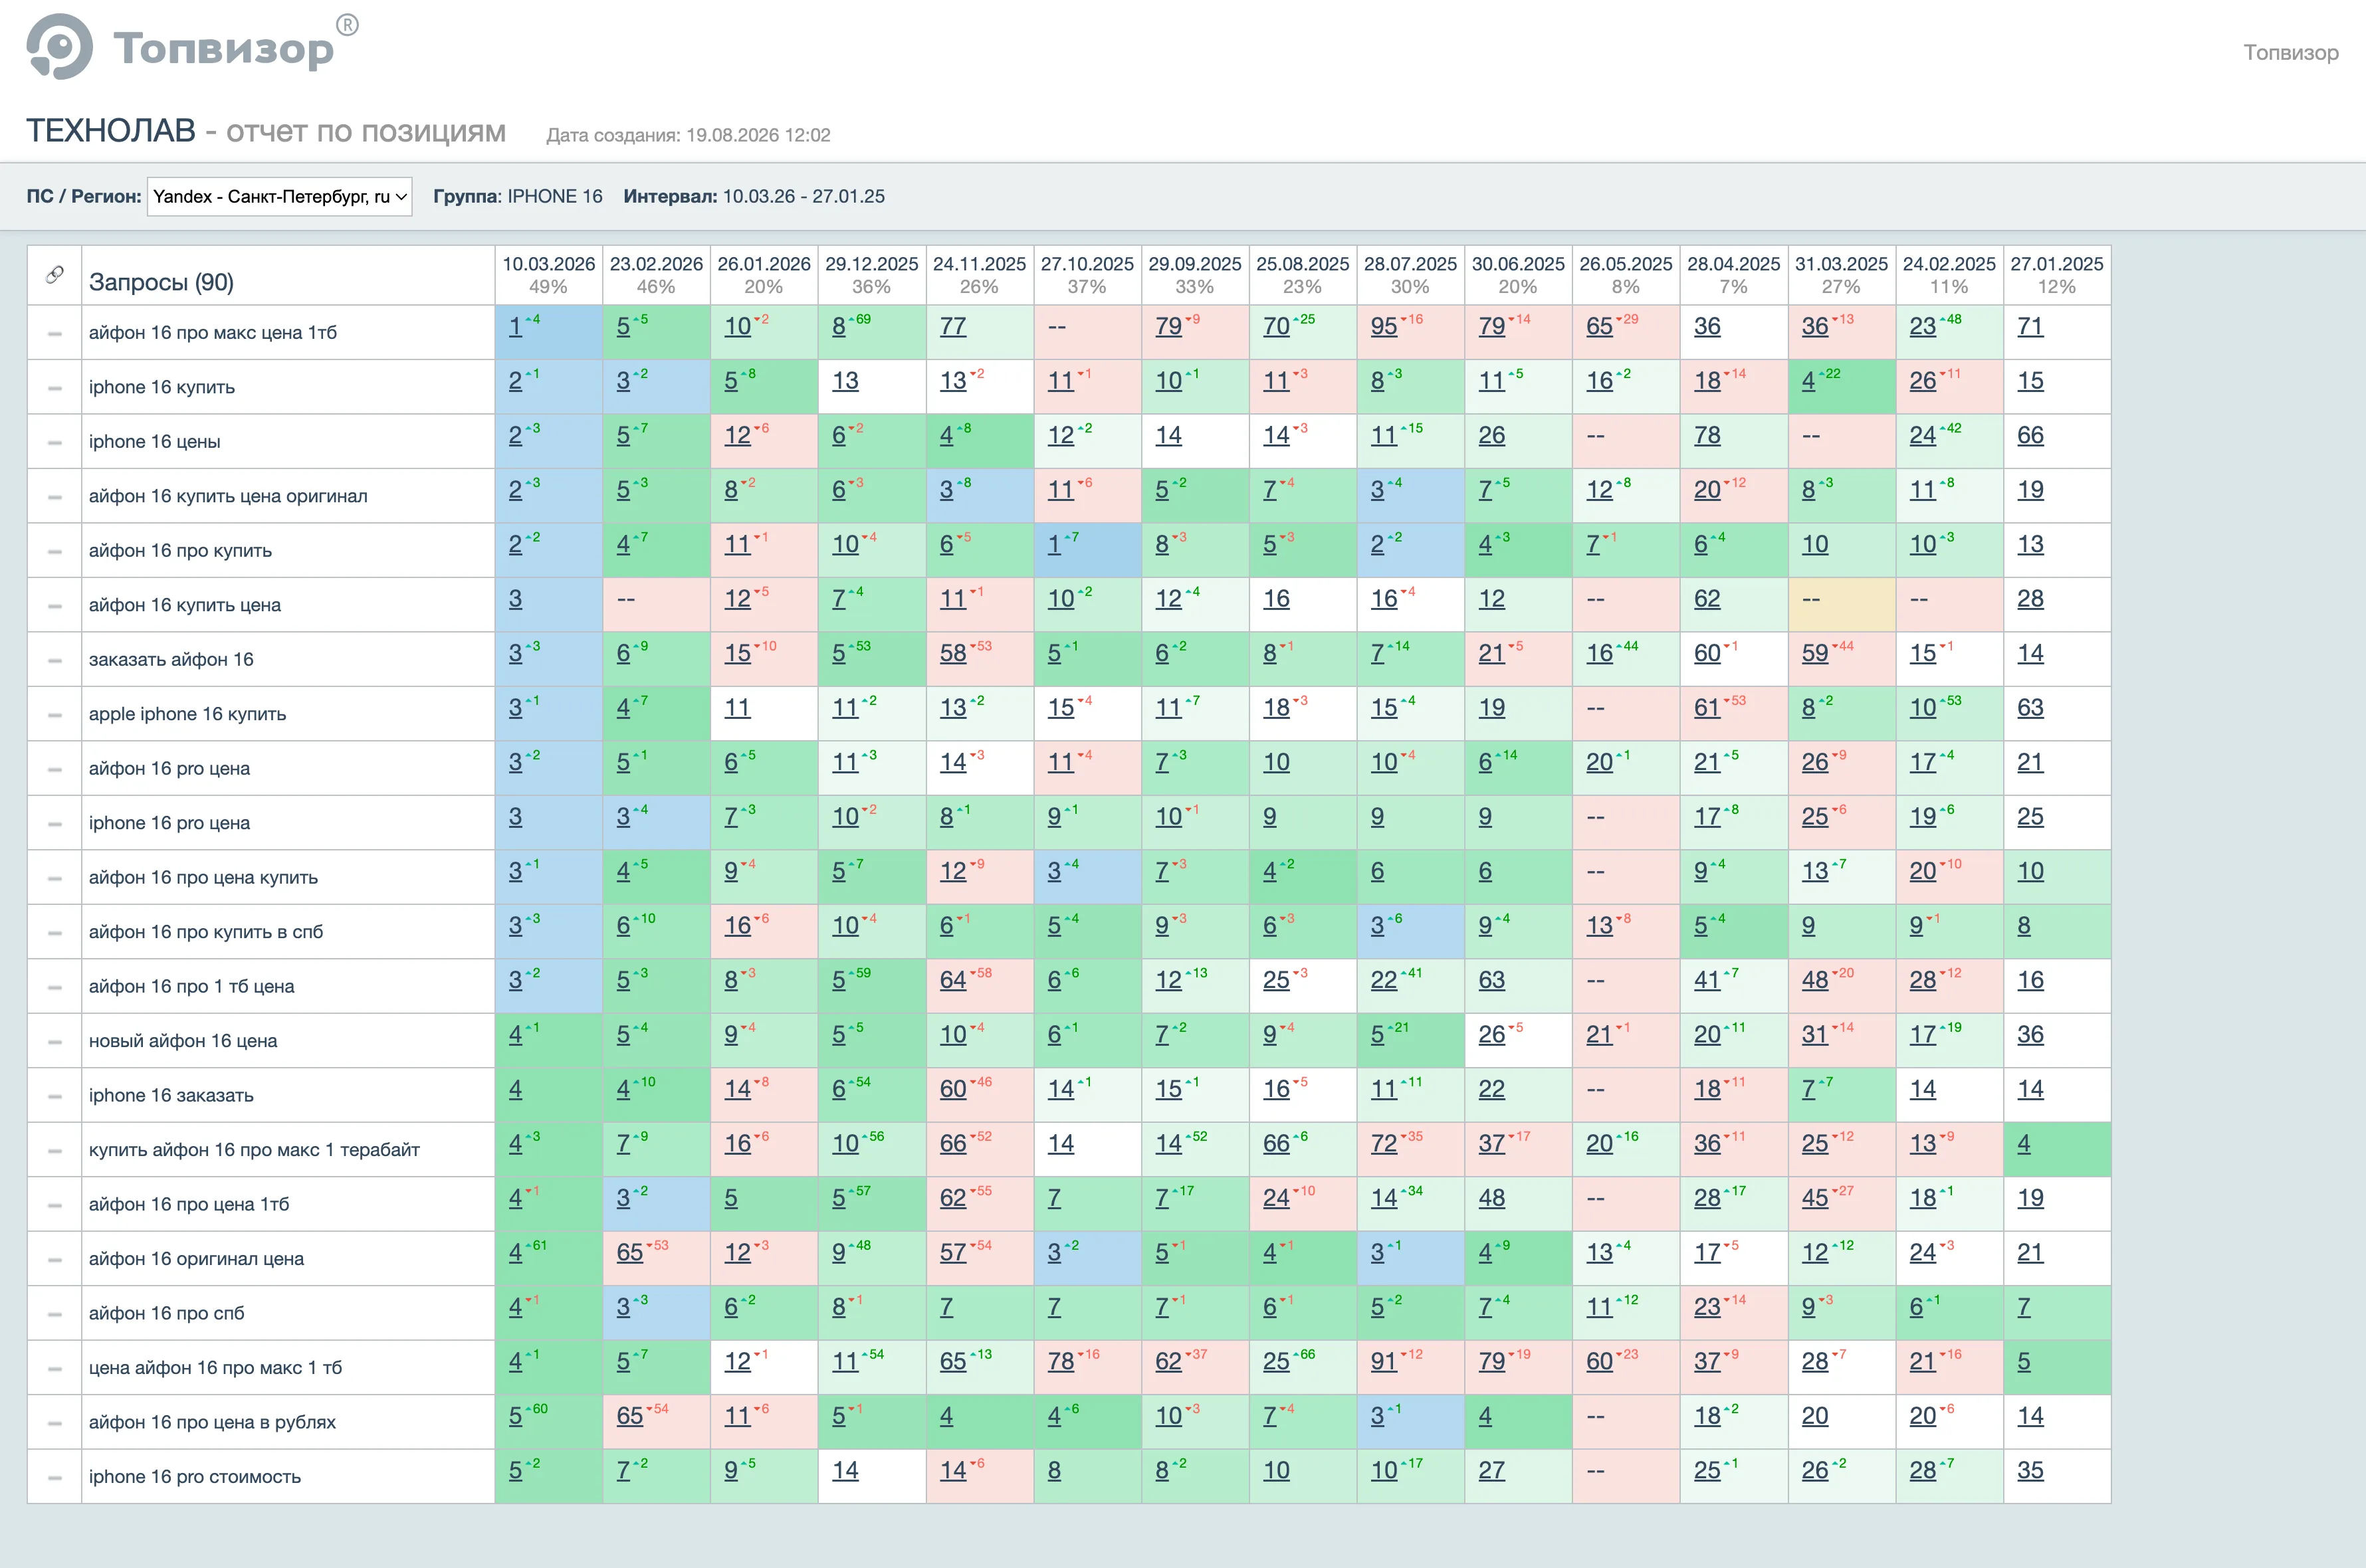Click dash icon beside iphone 16 pro стоимость
Screen dimensions: 2366x1568
point(55,1478)
